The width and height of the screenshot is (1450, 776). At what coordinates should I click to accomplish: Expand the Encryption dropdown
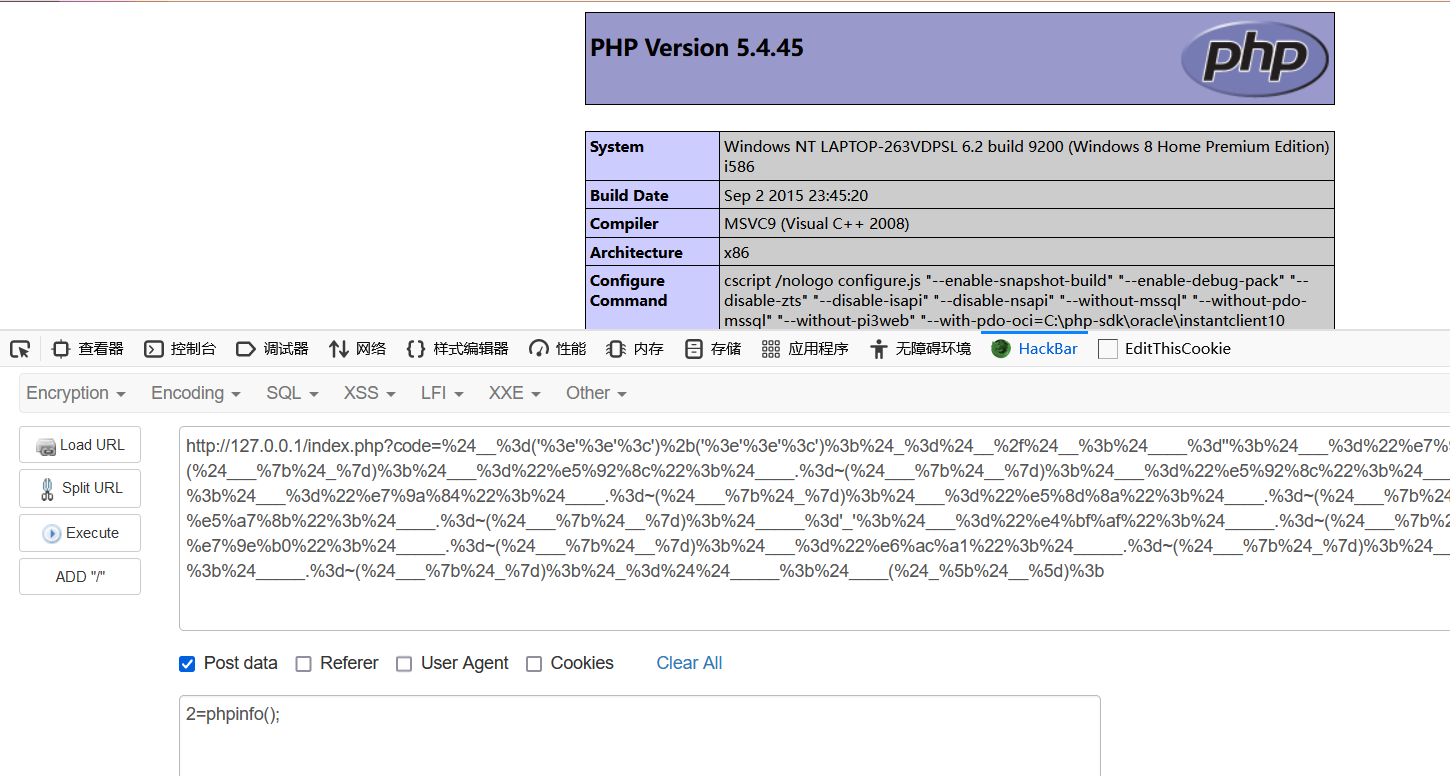(76, 393)
